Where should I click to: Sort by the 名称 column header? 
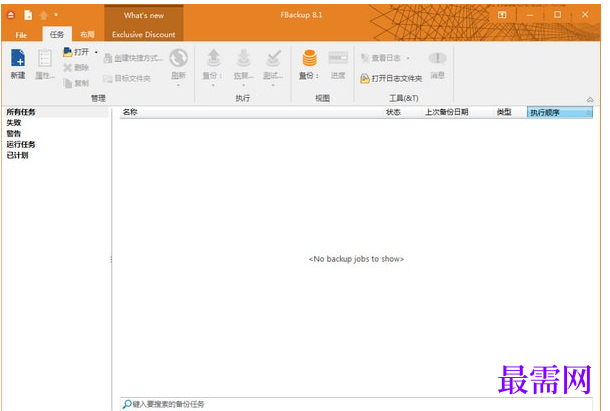coord(130,112)
